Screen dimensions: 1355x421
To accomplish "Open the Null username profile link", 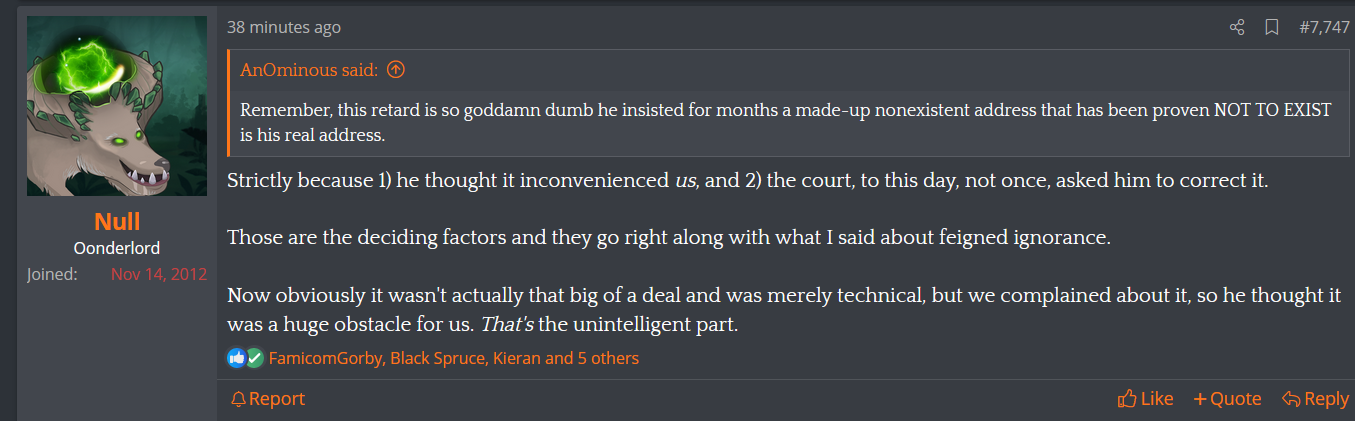I will 117,222.
